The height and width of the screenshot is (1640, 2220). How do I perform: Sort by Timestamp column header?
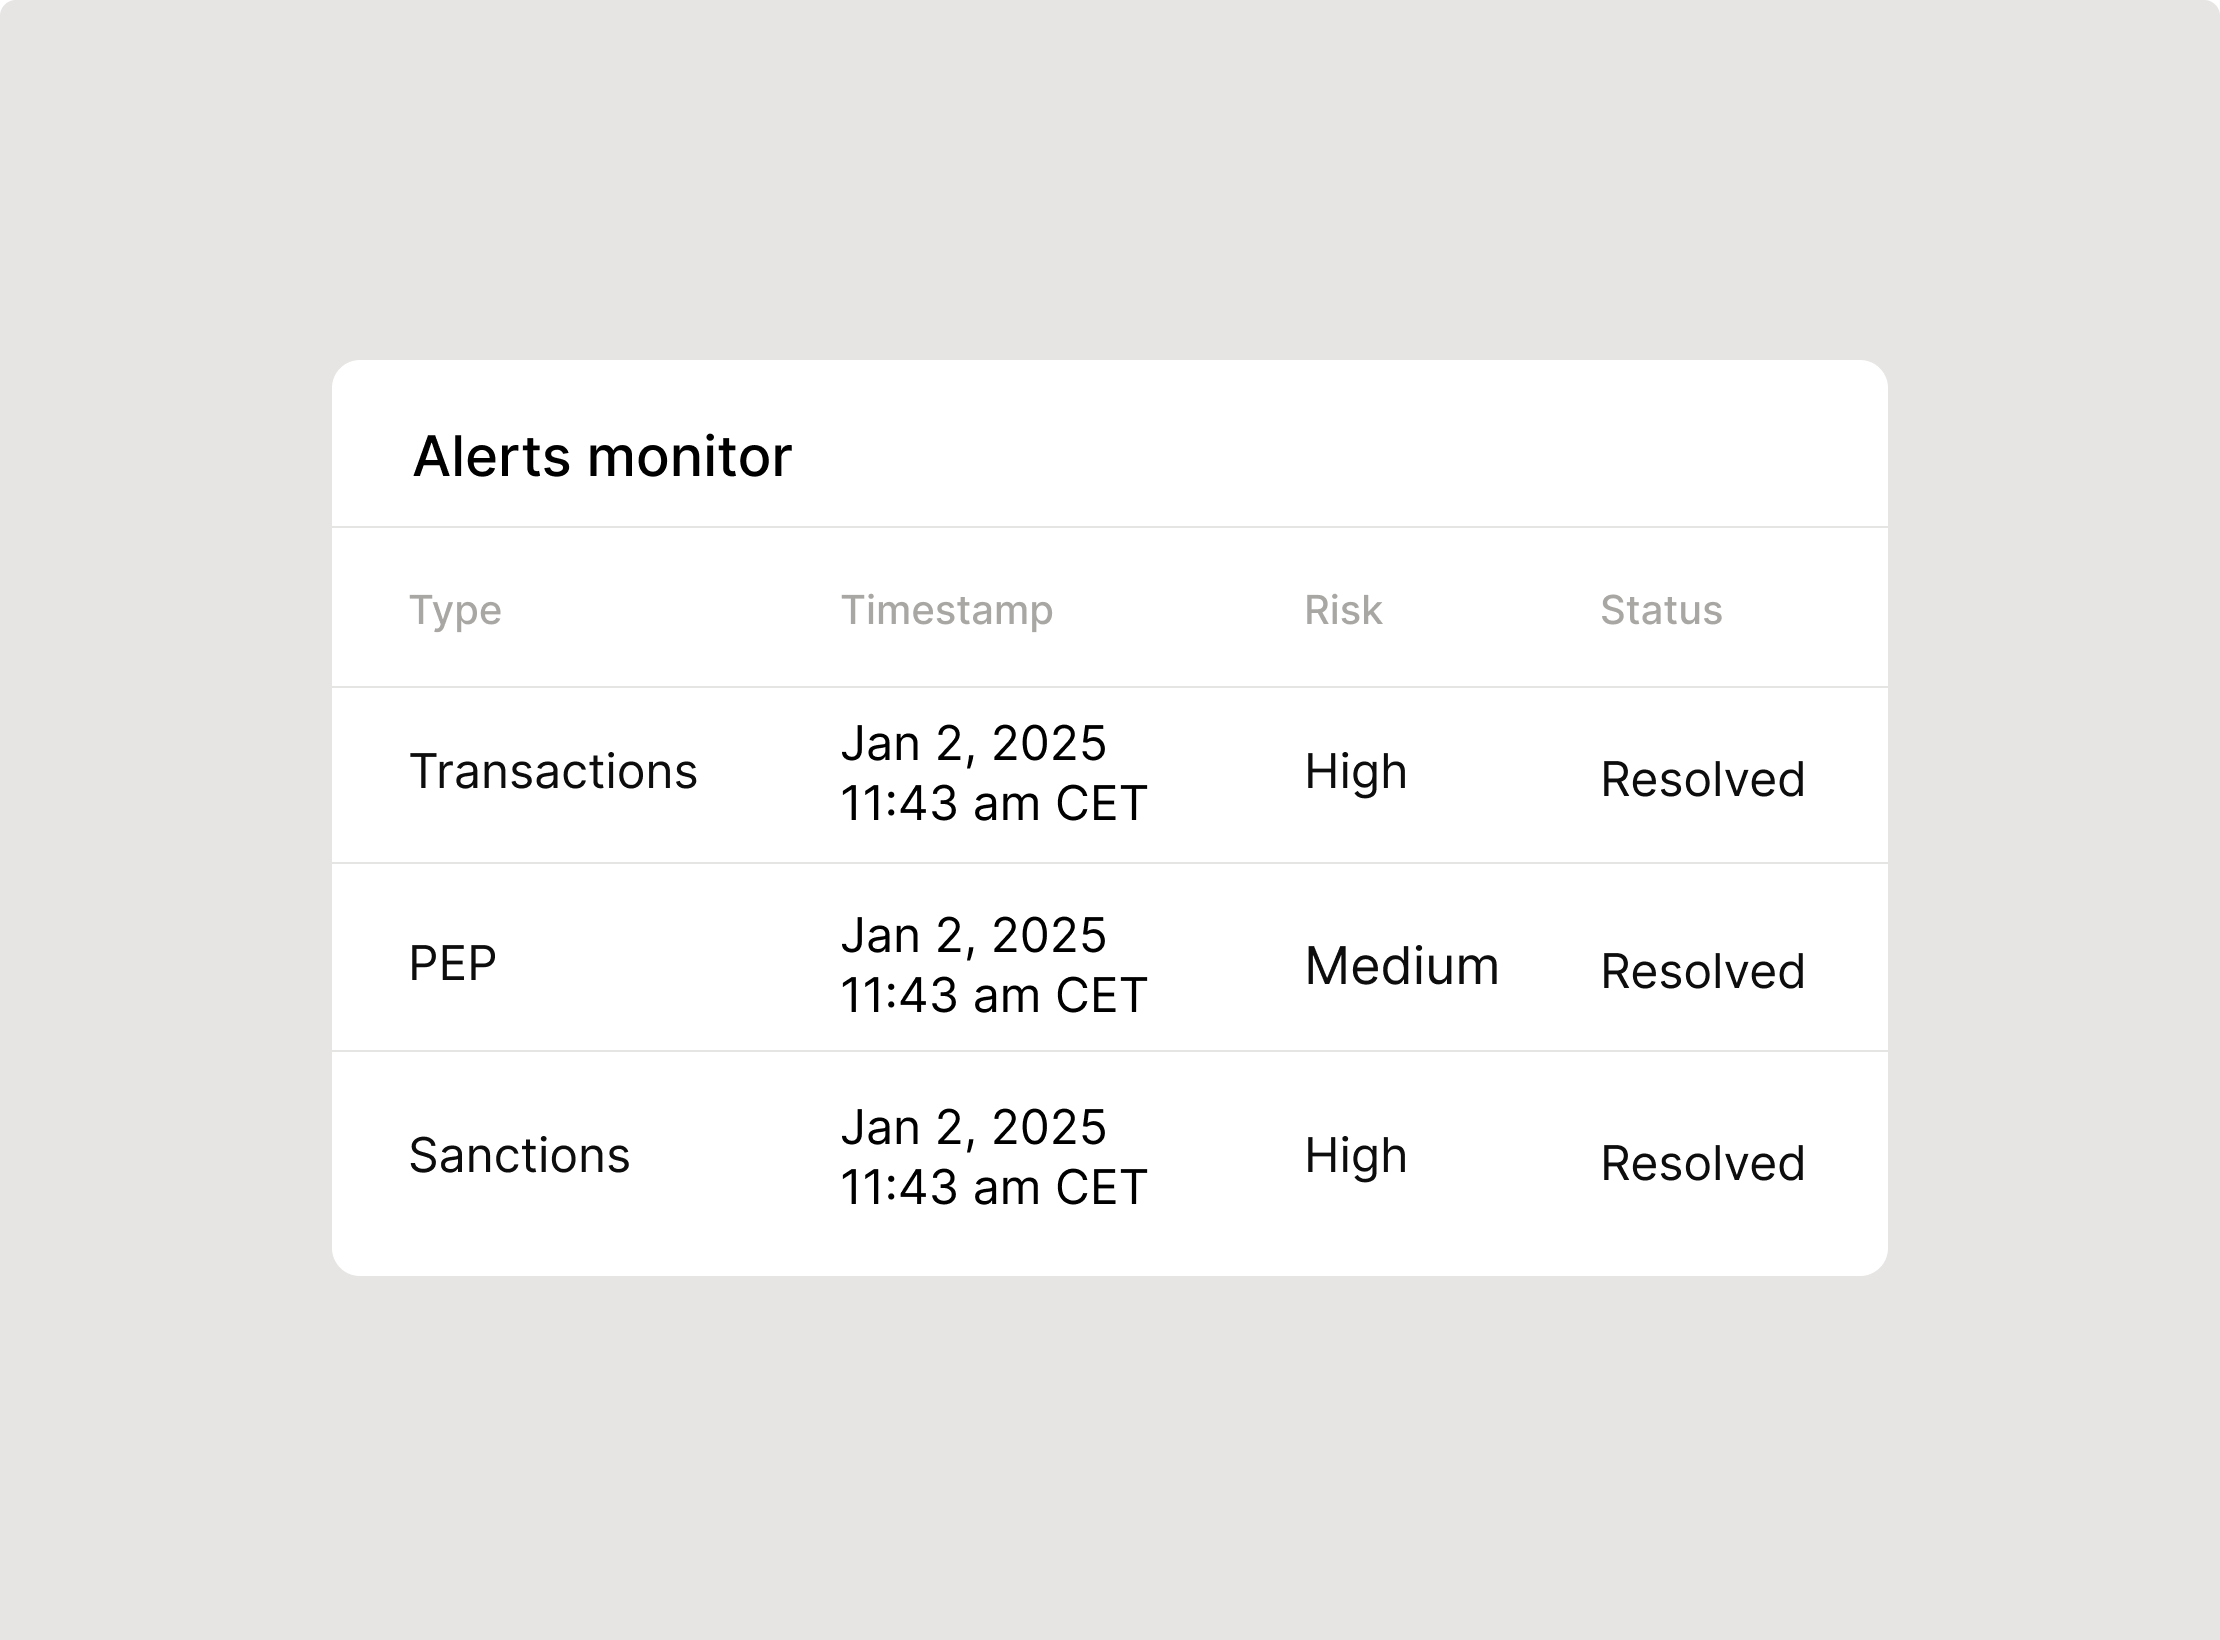pos(947,610)
